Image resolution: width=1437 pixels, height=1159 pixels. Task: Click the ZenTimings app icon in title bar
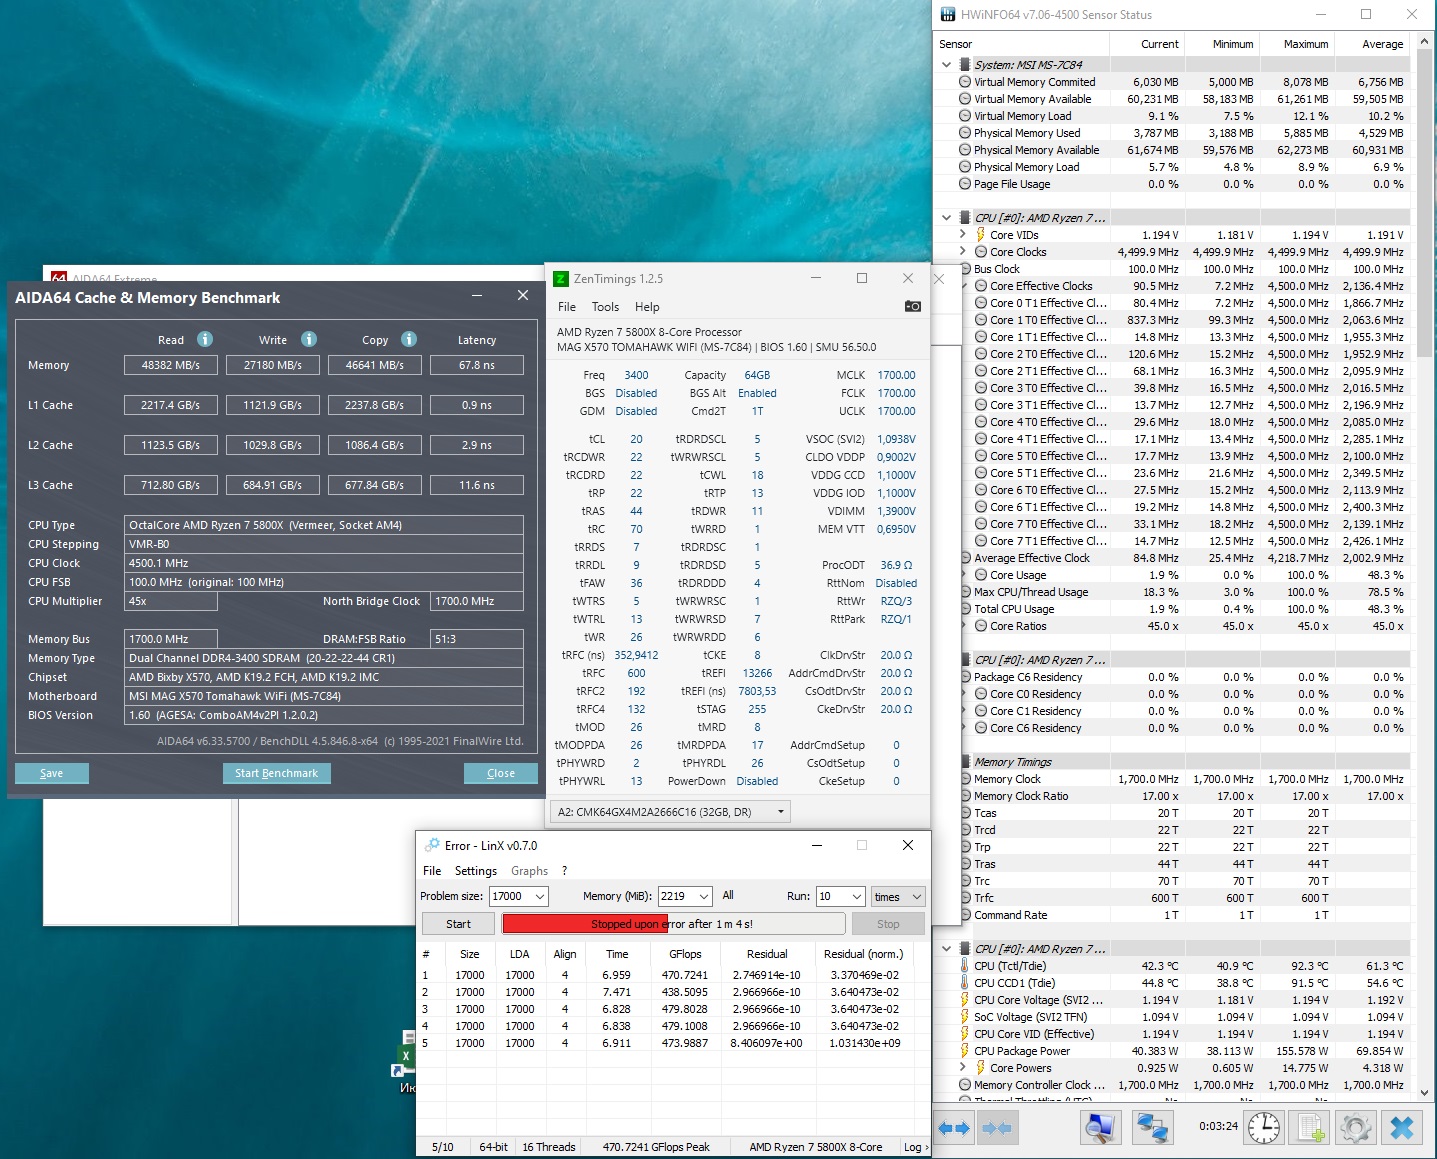(x=561, y=279)
